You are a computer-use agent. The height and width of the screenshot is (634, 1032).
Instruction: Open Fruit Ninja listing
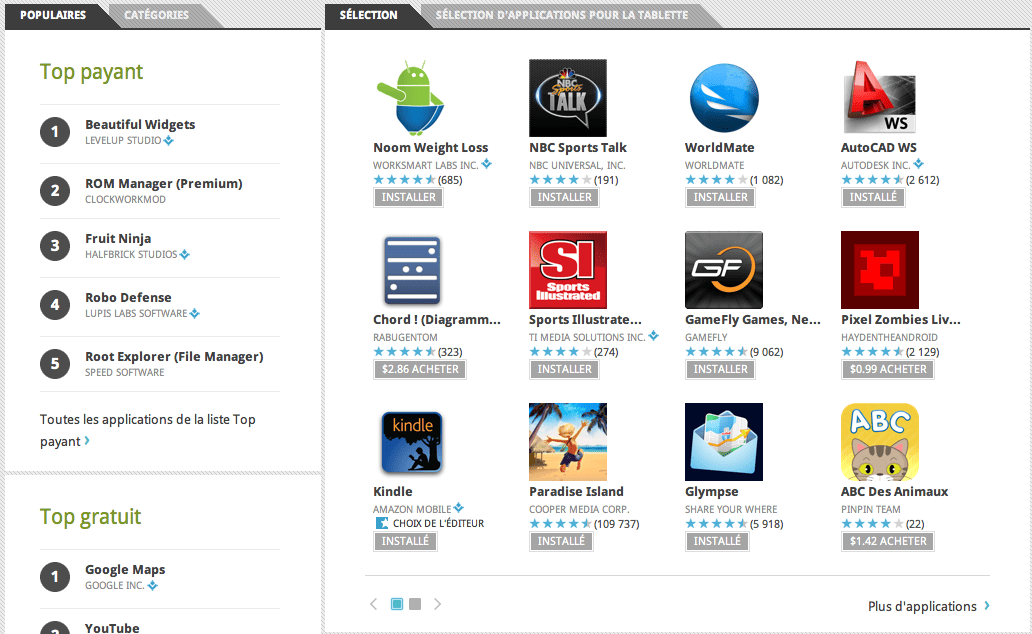point(118,238)
